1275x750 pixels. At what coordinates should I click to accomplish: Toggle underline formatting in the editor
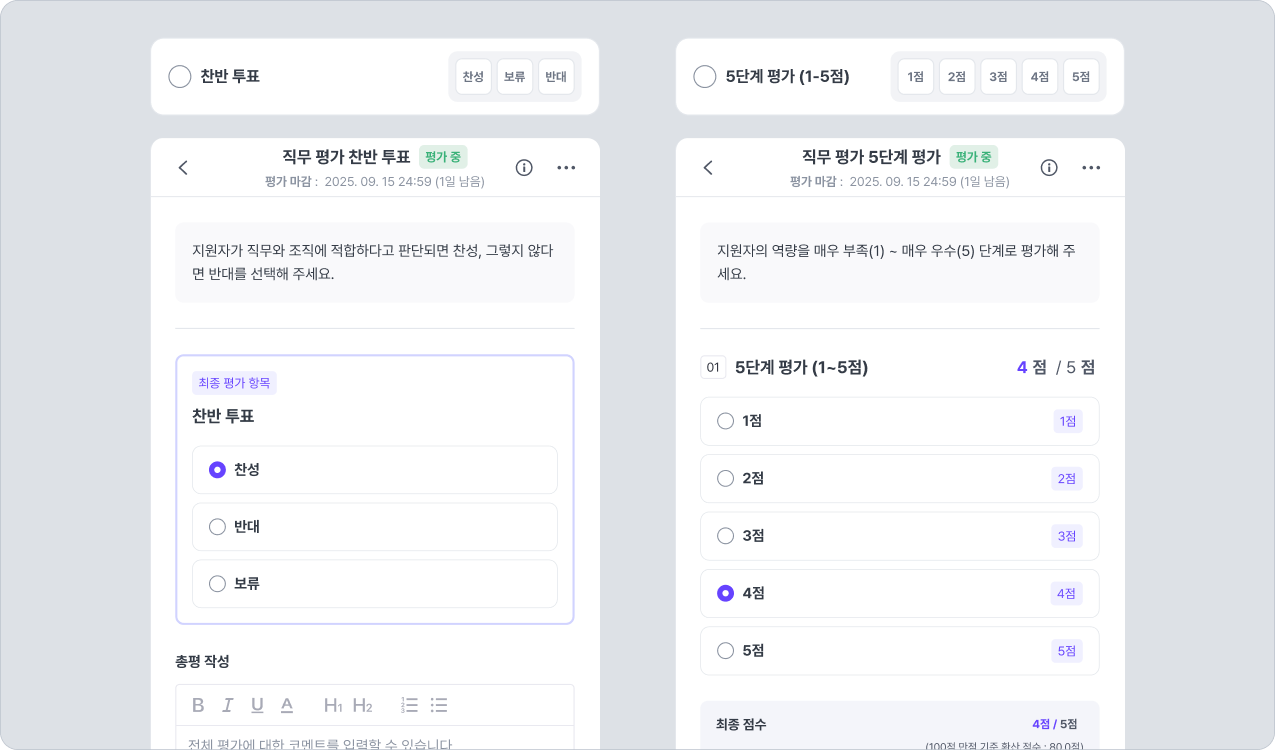click(257, 705)
